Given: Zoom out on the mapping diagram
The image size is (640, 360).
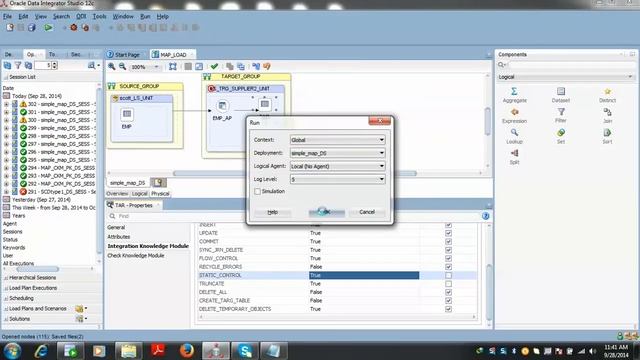Looking at the screenshot, I should 122,67.
